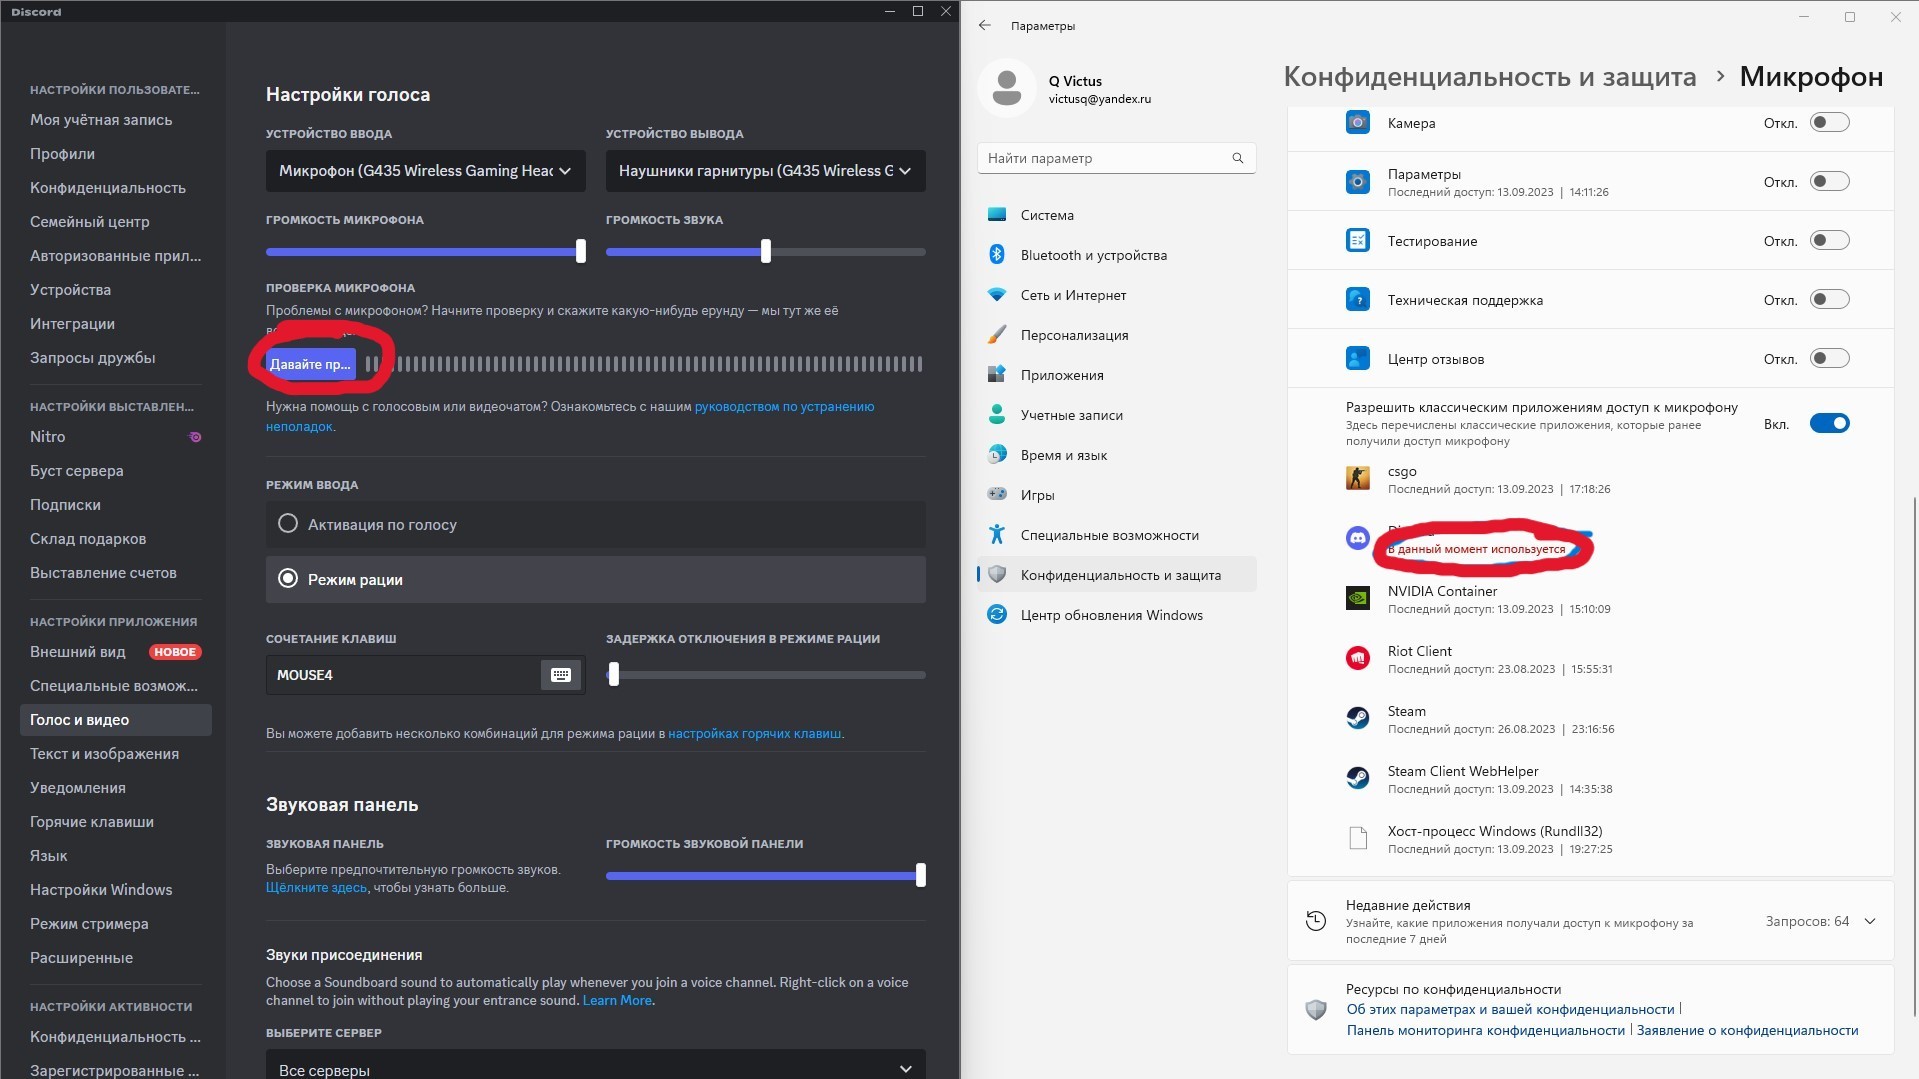1919x1079 pixels.
Task: Click the csgo app icon
Action: point(1357,479)
